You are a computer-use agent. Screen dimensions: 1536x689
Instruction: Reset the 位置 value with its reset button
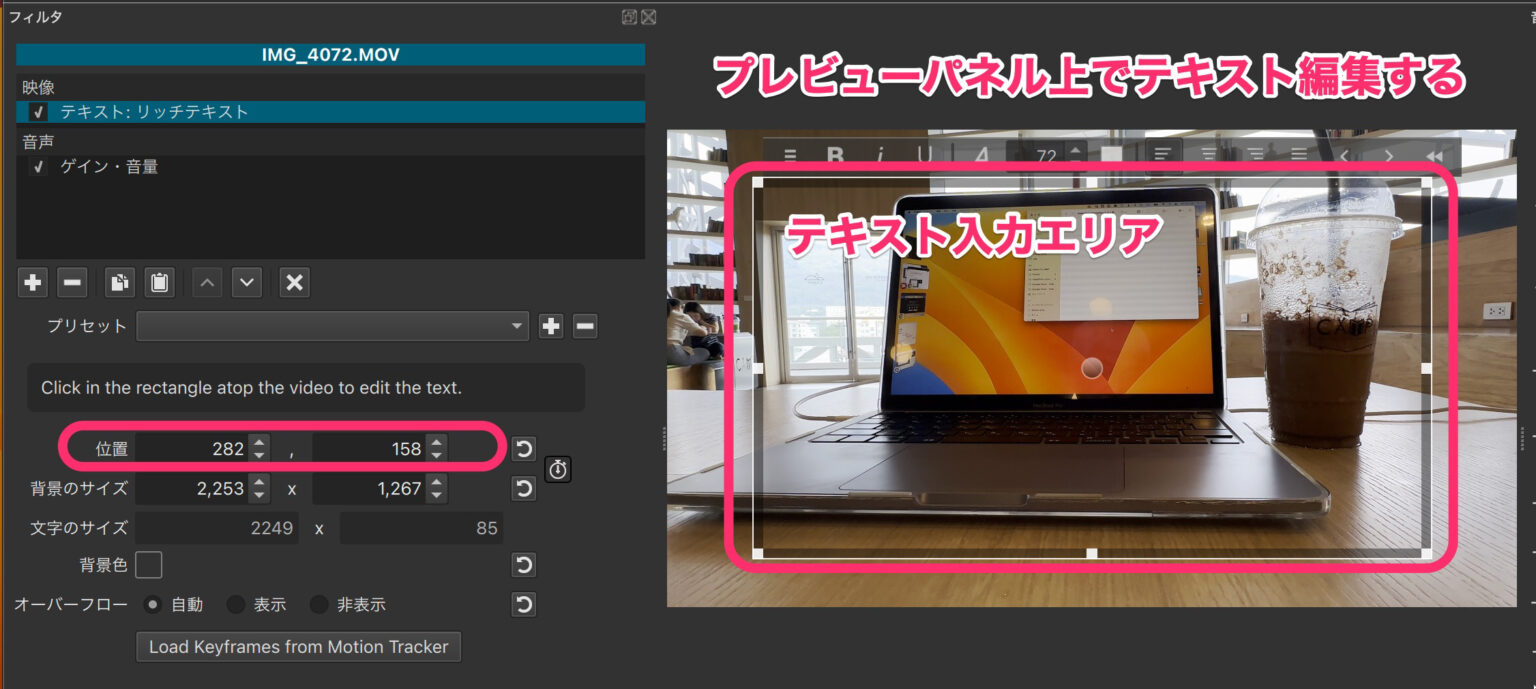pos(523,448)
